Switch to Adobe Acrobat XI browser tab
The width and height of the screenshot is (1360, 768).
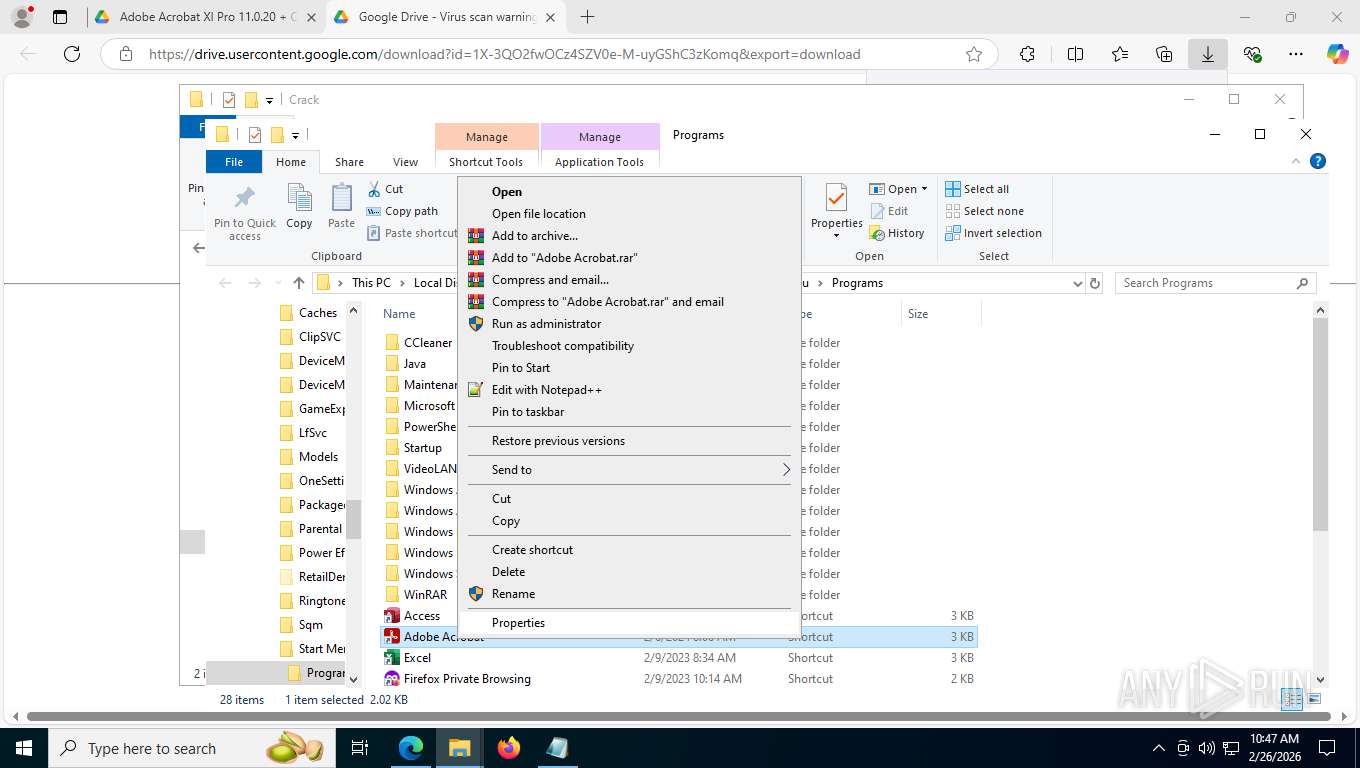click(204, 17)
